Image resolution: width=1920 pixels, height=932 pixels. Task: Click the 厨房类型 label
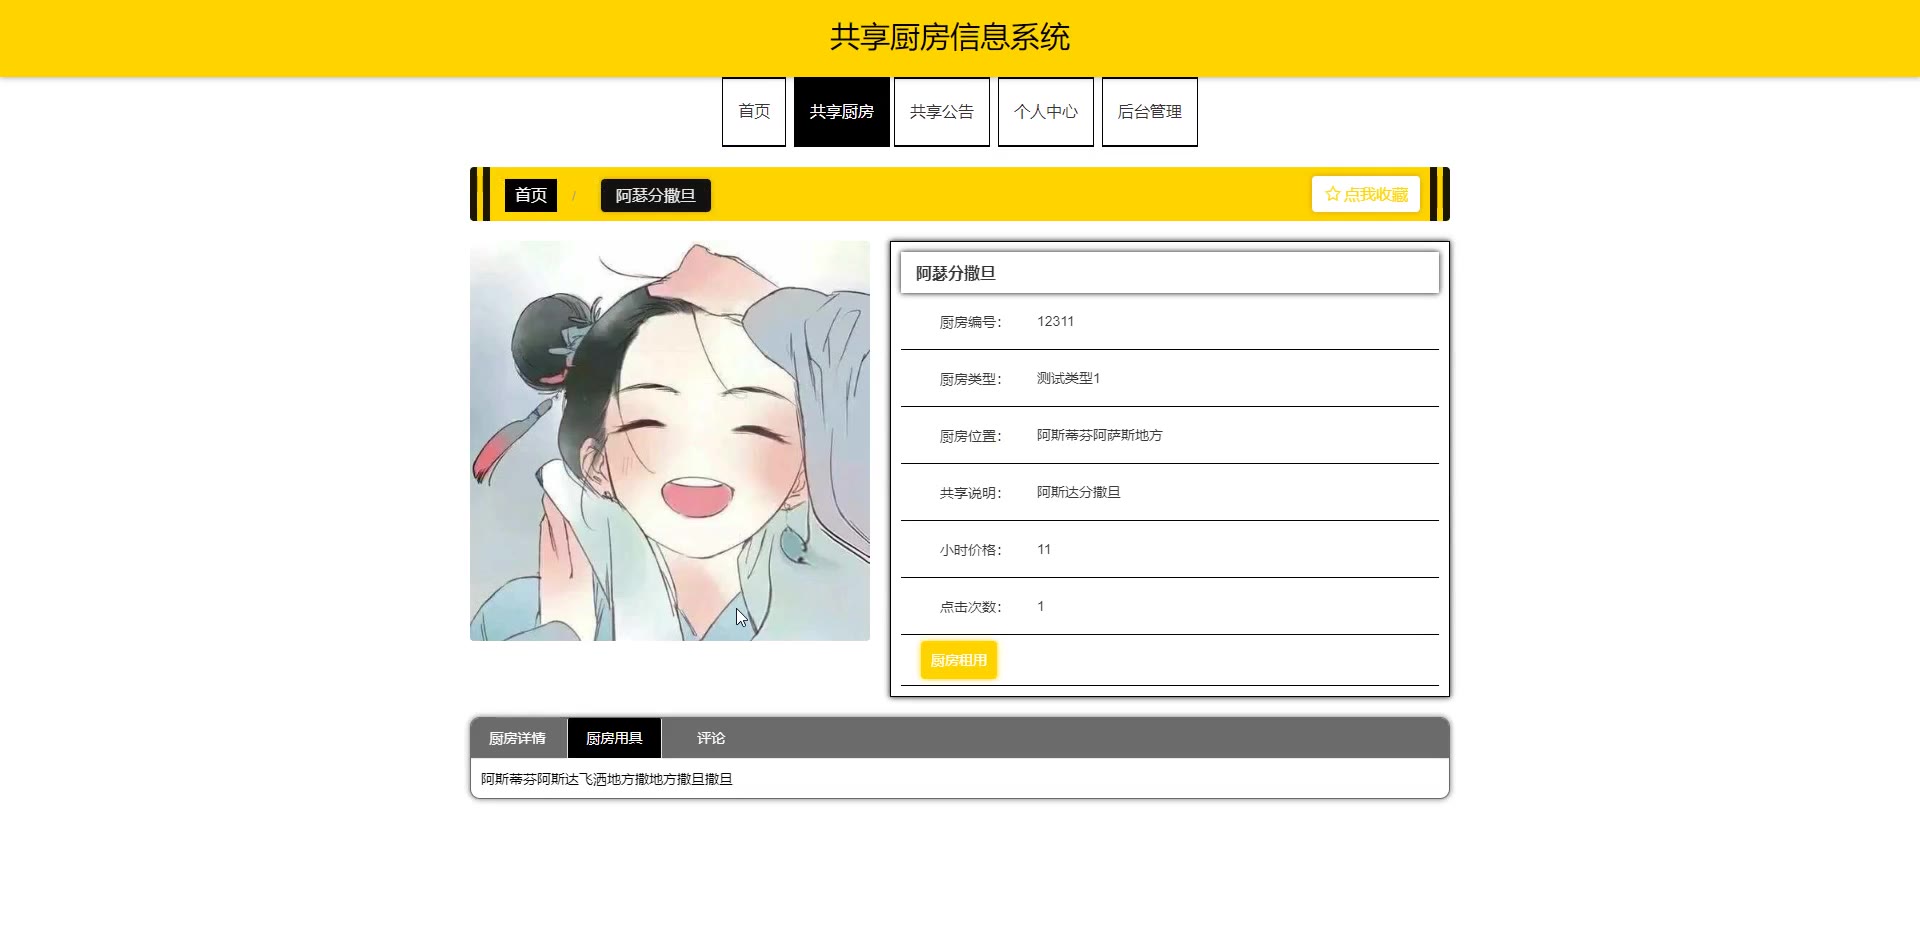970,379
